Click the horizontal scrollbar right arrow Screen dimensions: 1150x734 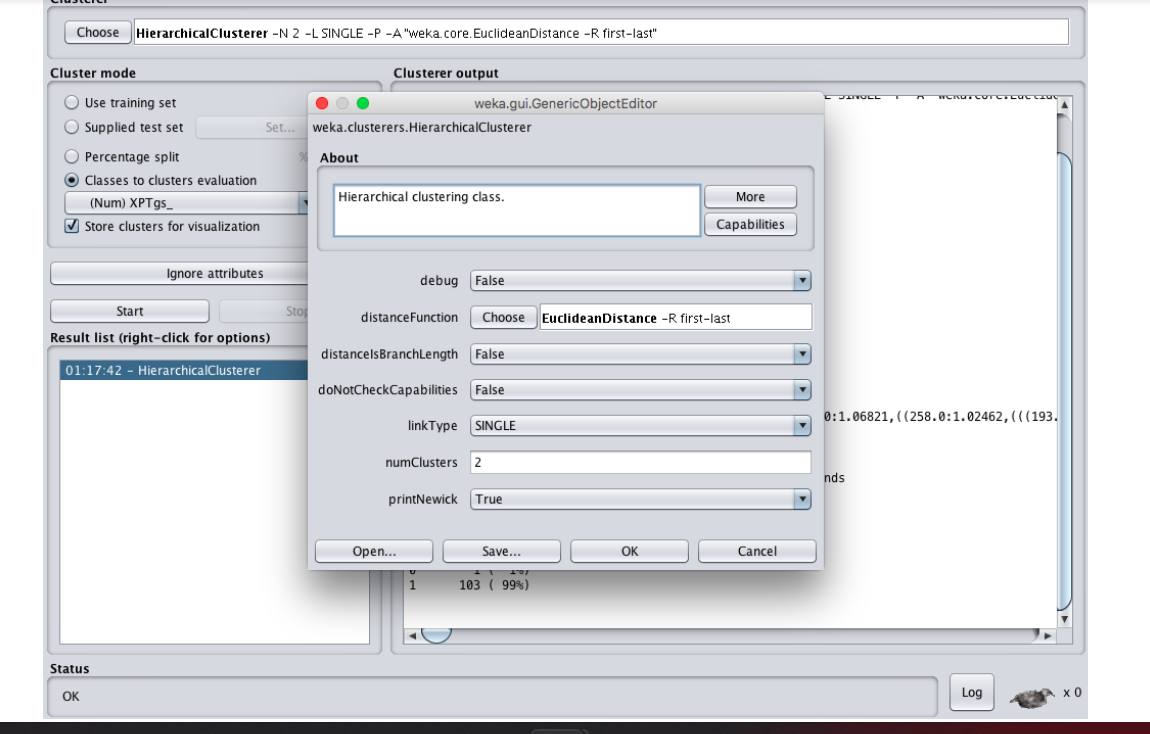coord(1048,636)
